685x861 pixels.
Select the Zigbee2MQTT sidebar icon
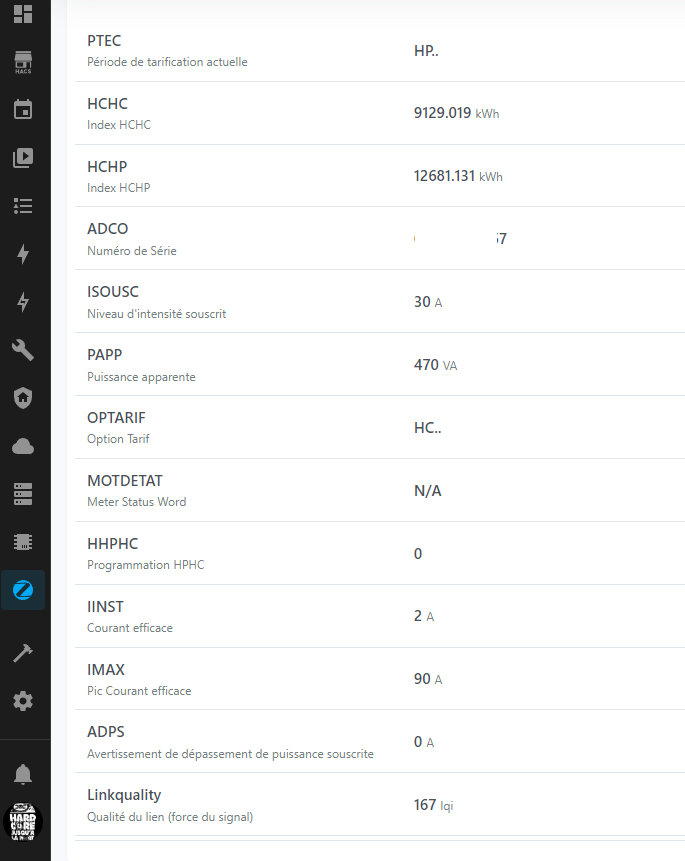point(23,590)
